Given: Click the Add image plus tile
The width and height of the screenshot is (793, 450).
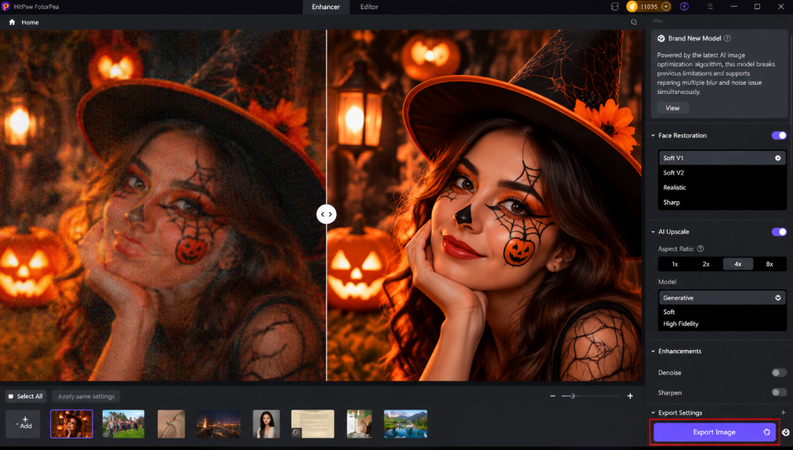Looking at the screenshot, I should 23,423.
